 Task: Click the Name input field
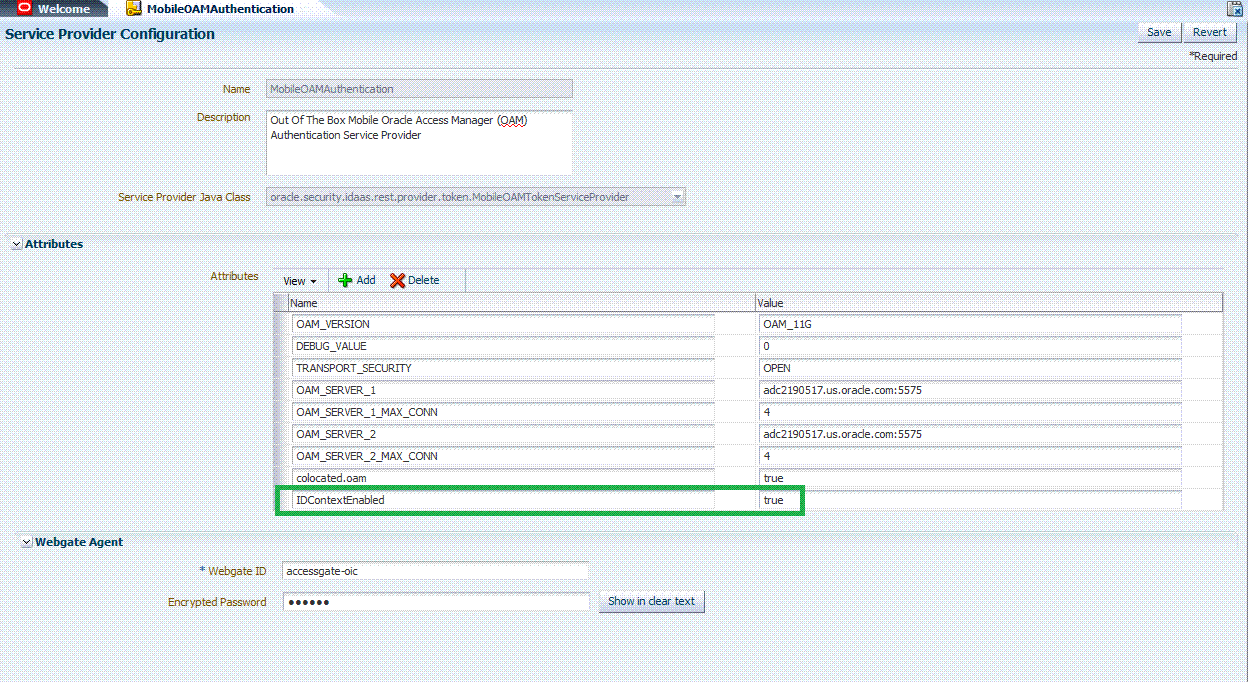pos(419,89)
